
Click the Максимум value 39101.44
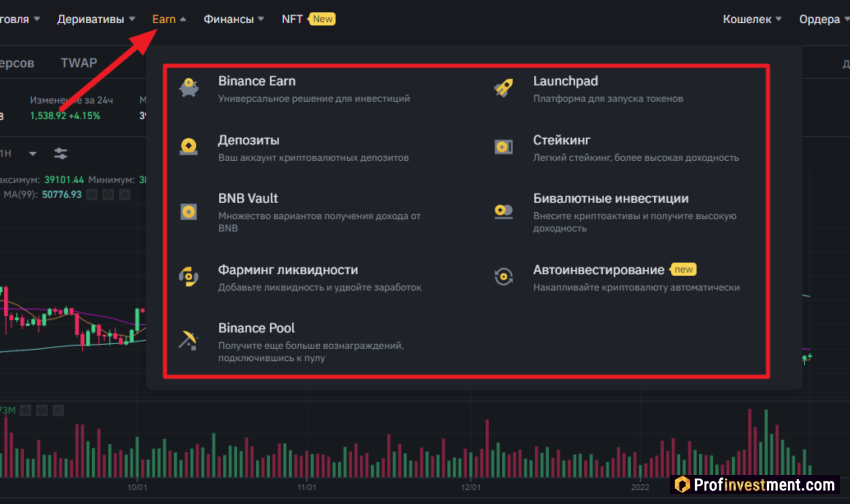coord(64,179)
